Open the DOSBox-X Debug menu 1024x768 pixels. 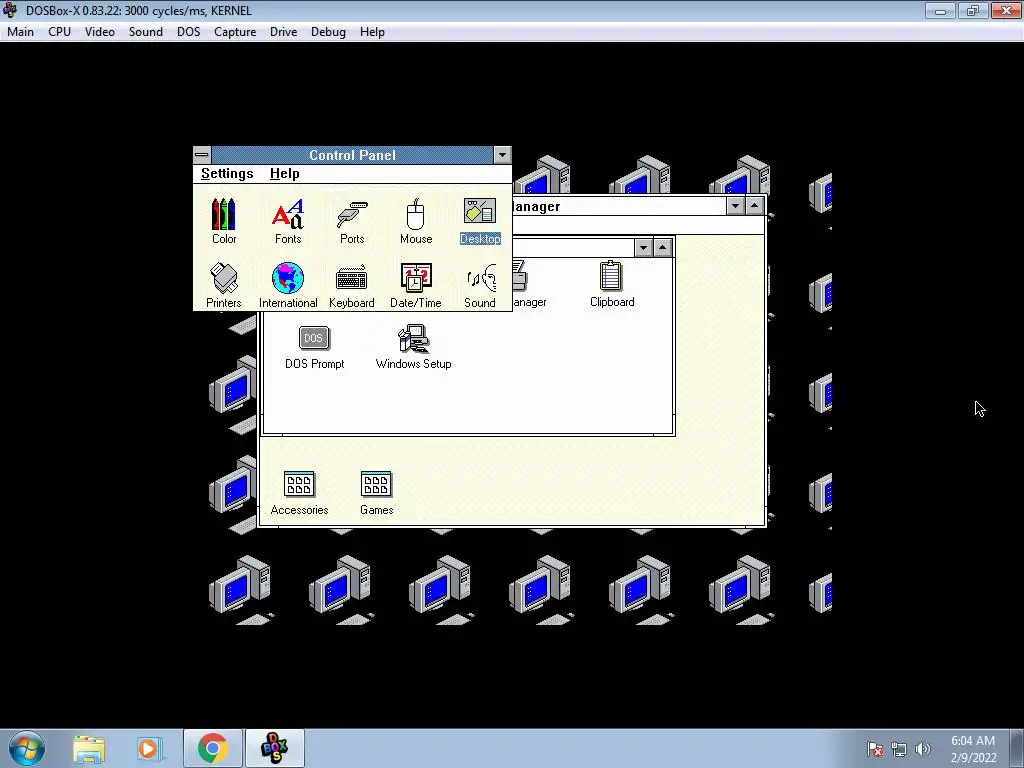click(328, 32)
